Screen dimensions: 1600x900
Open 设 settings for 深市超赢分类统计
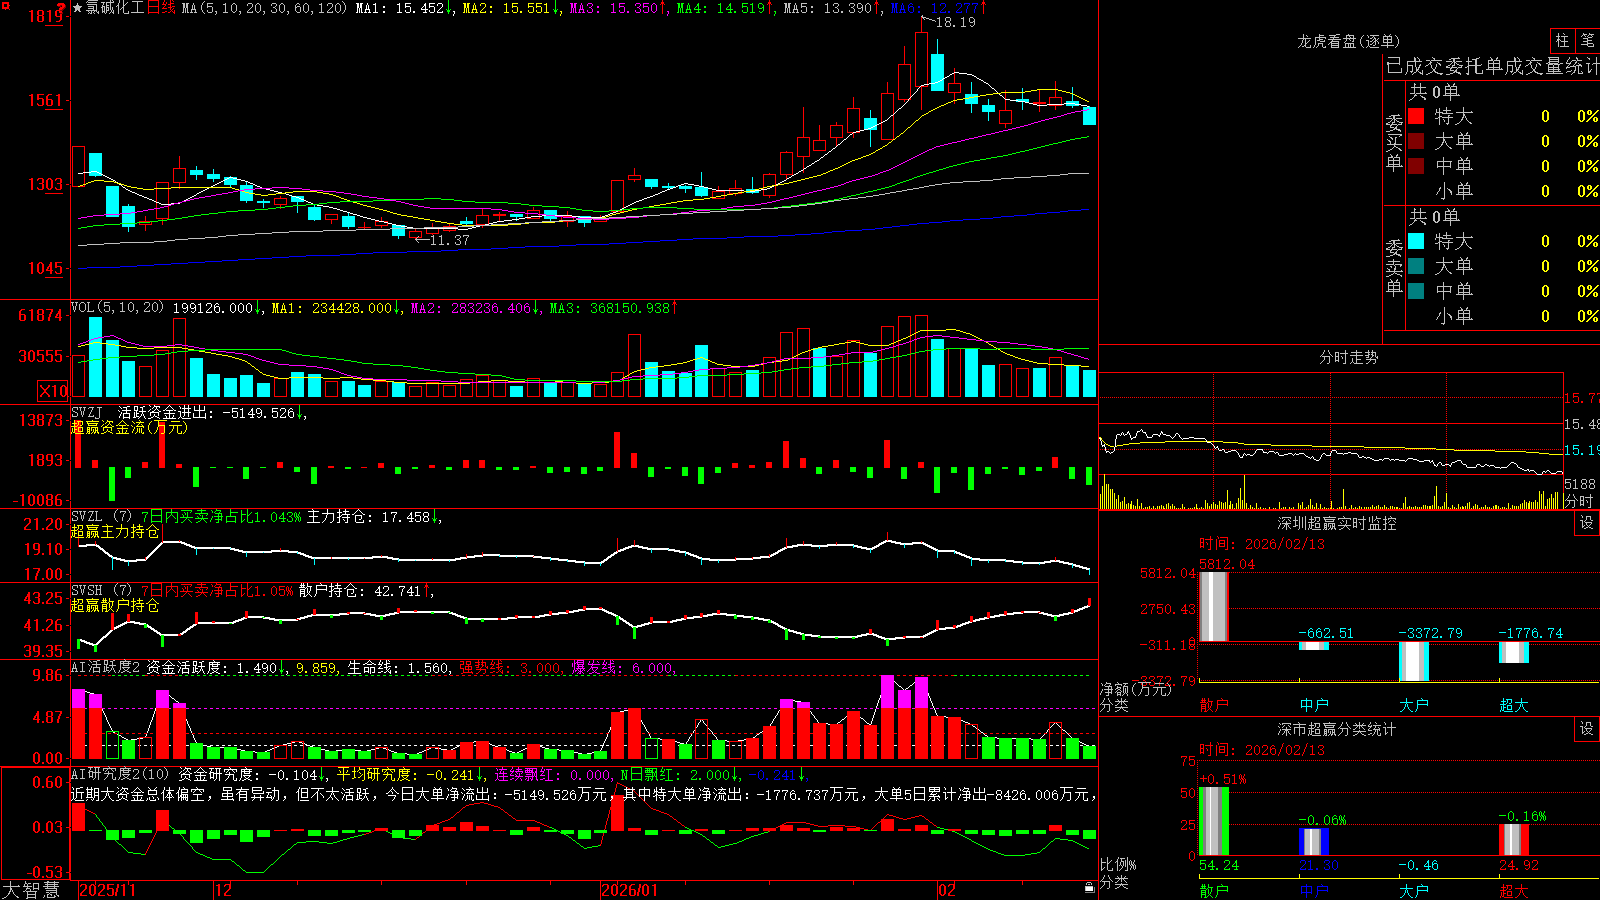(x=1587, y=729)
